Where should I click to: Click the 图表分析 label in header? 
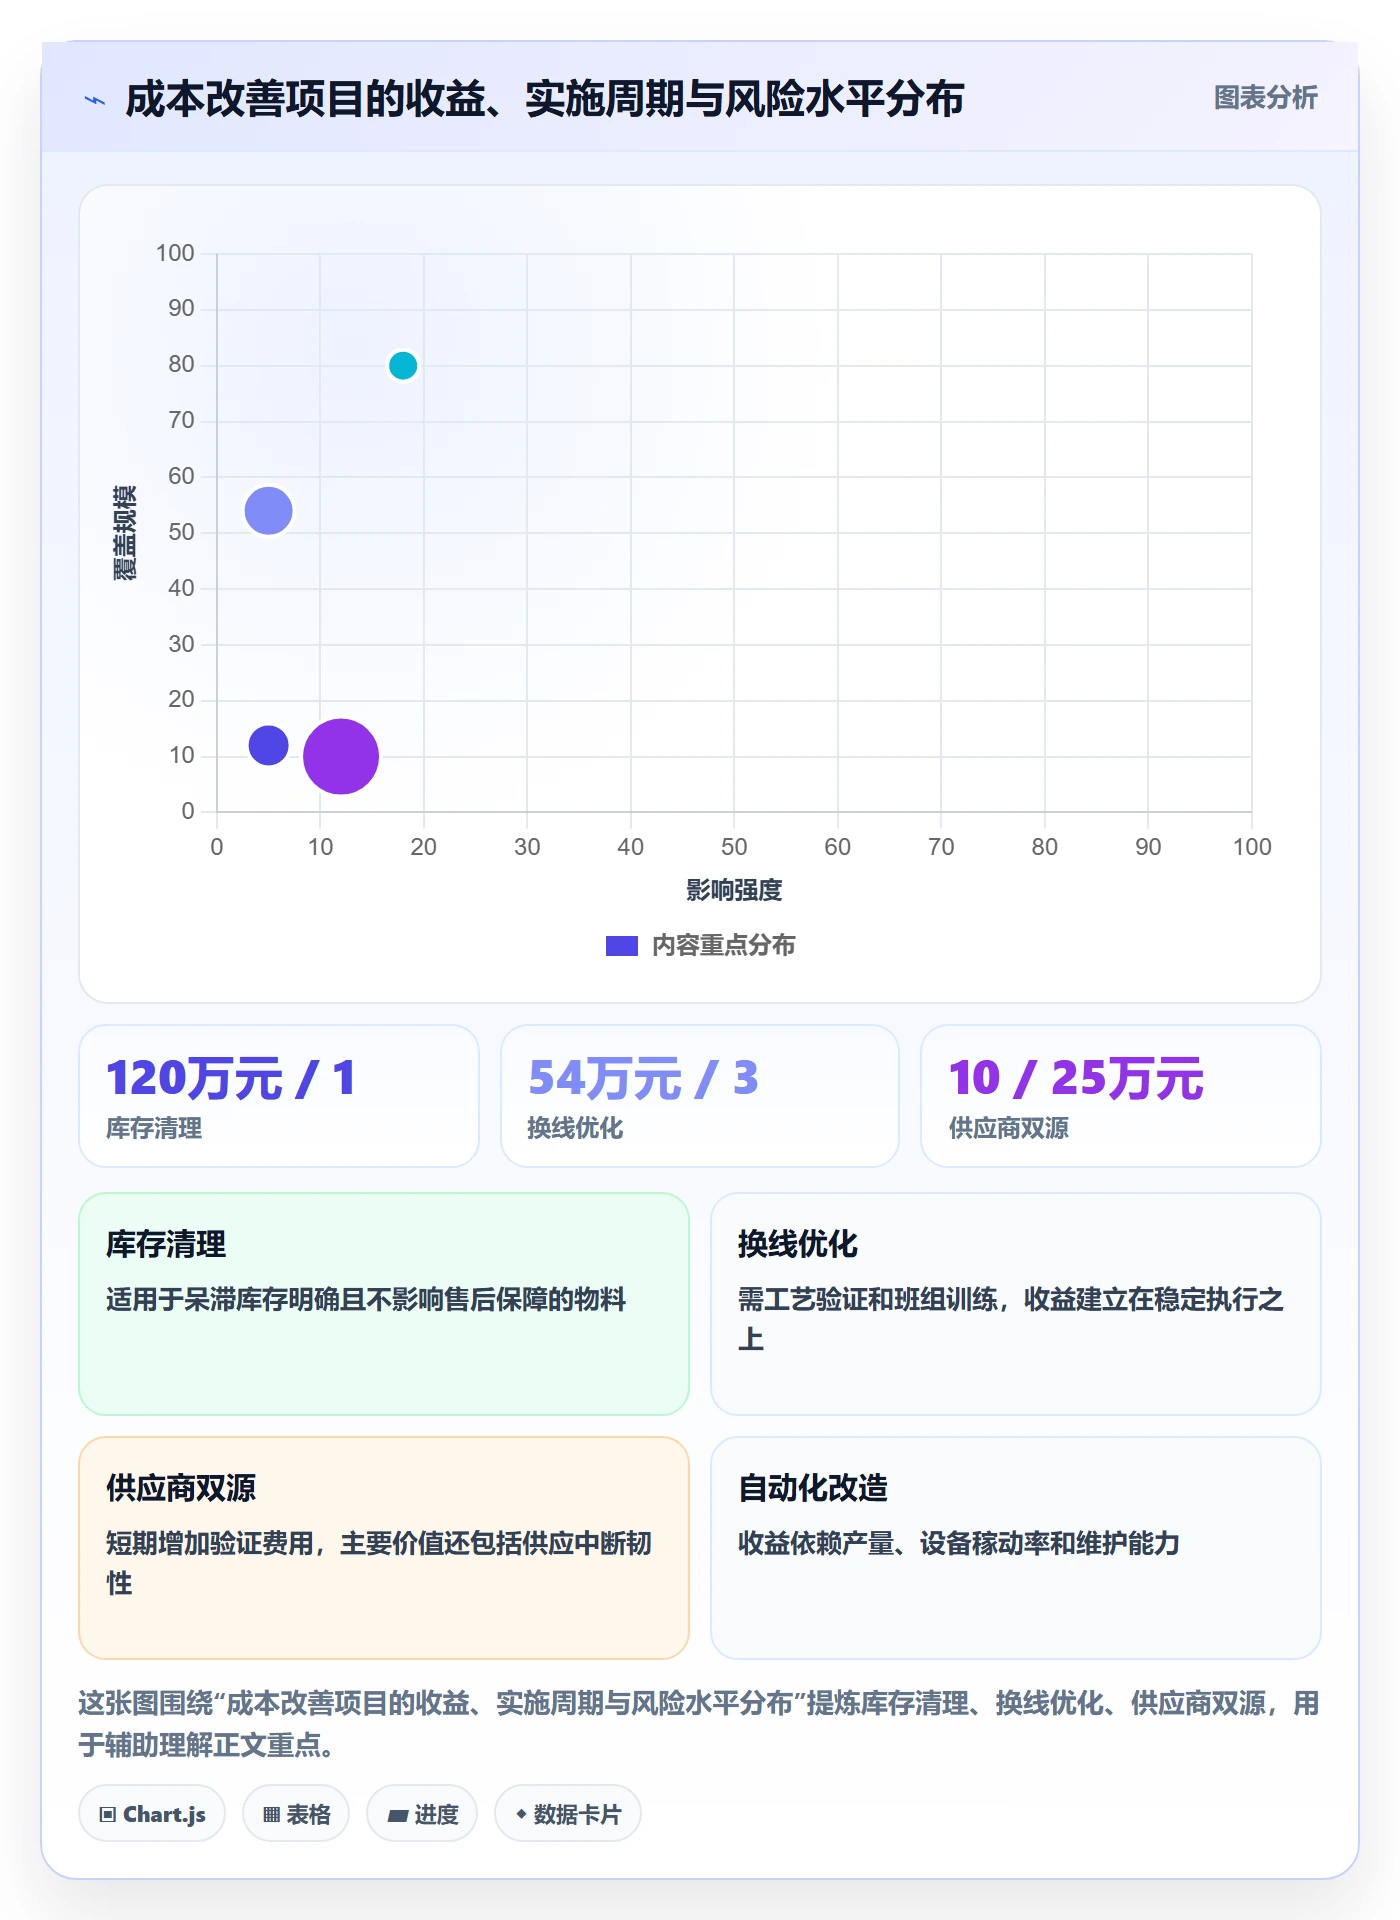[1265, 98]
